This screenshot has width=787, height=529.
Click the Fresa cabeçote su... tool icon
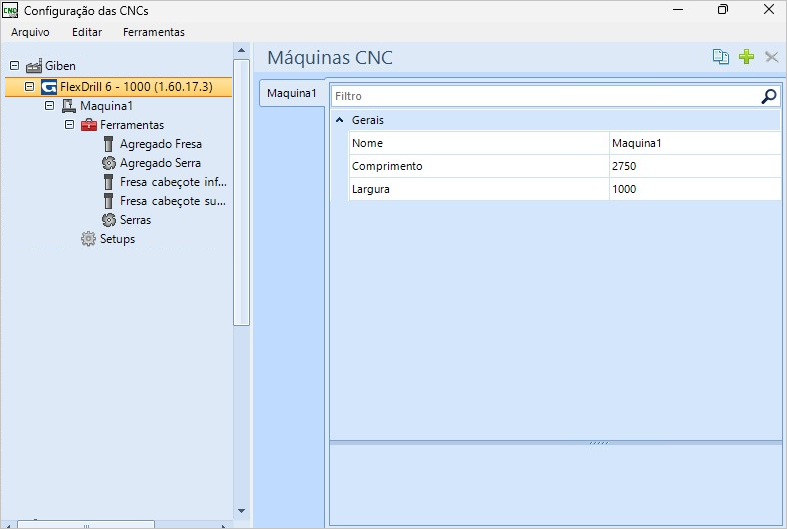(108, 201)
